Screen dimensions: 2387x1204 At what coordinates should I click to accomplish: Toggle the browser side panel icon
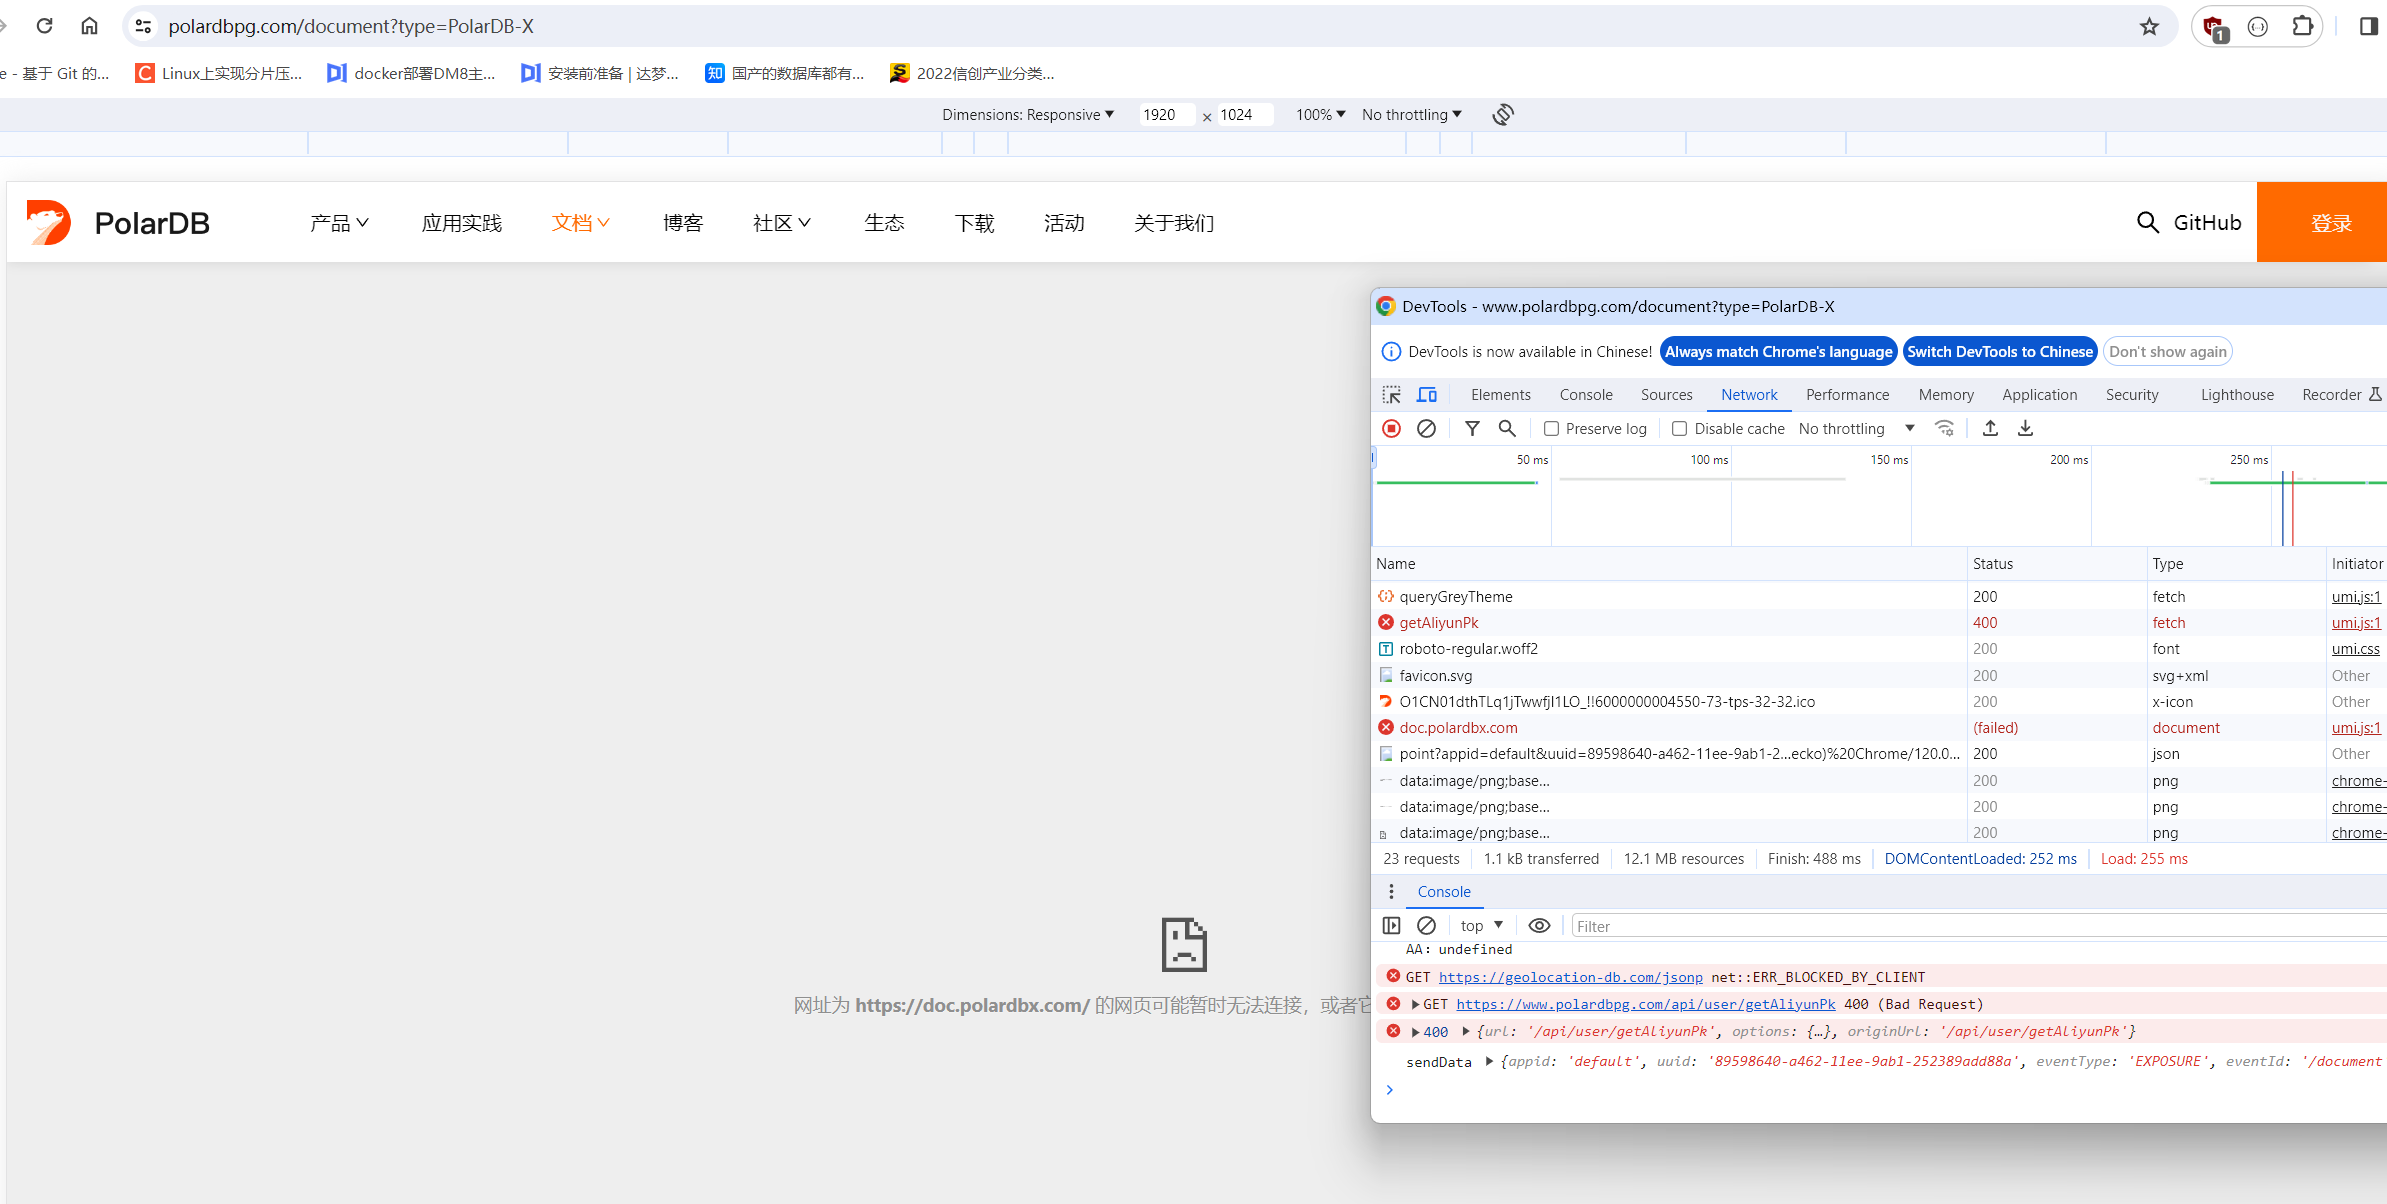[x=2368, y=26]
